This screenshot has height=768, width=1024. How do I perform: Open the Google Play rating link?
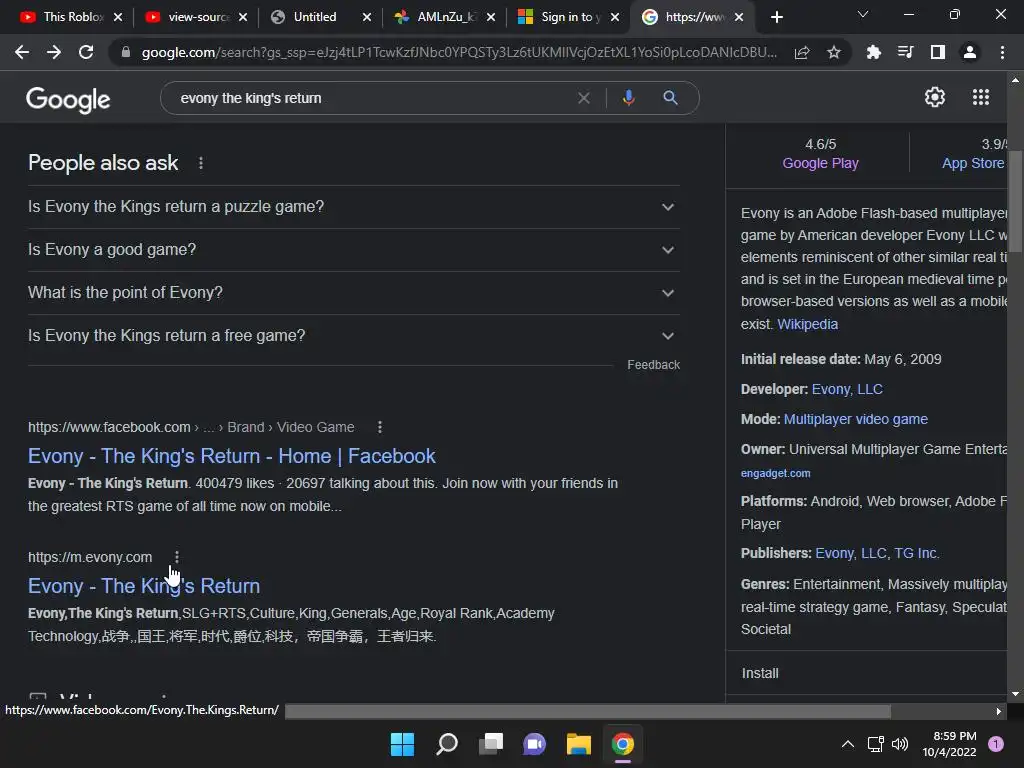pyautogui.click(x=820, y=163)
